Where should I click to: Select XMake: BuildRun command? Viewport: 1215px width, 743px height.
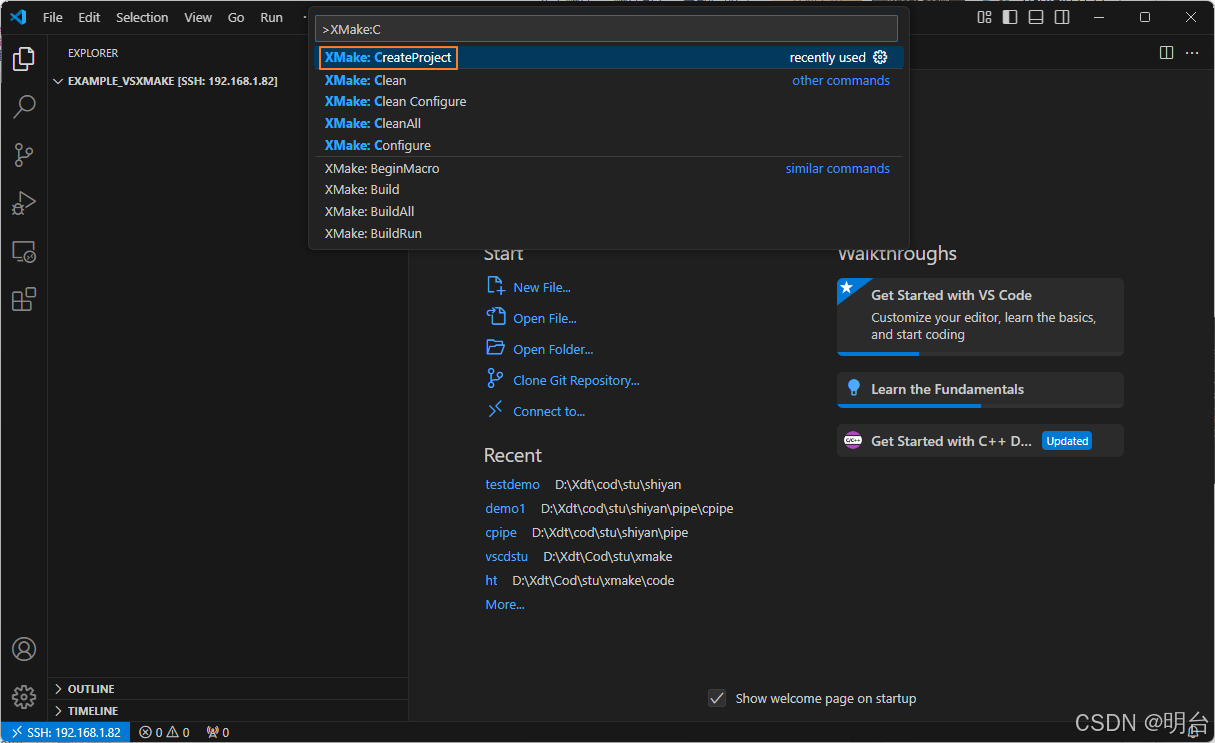point(609,234)
